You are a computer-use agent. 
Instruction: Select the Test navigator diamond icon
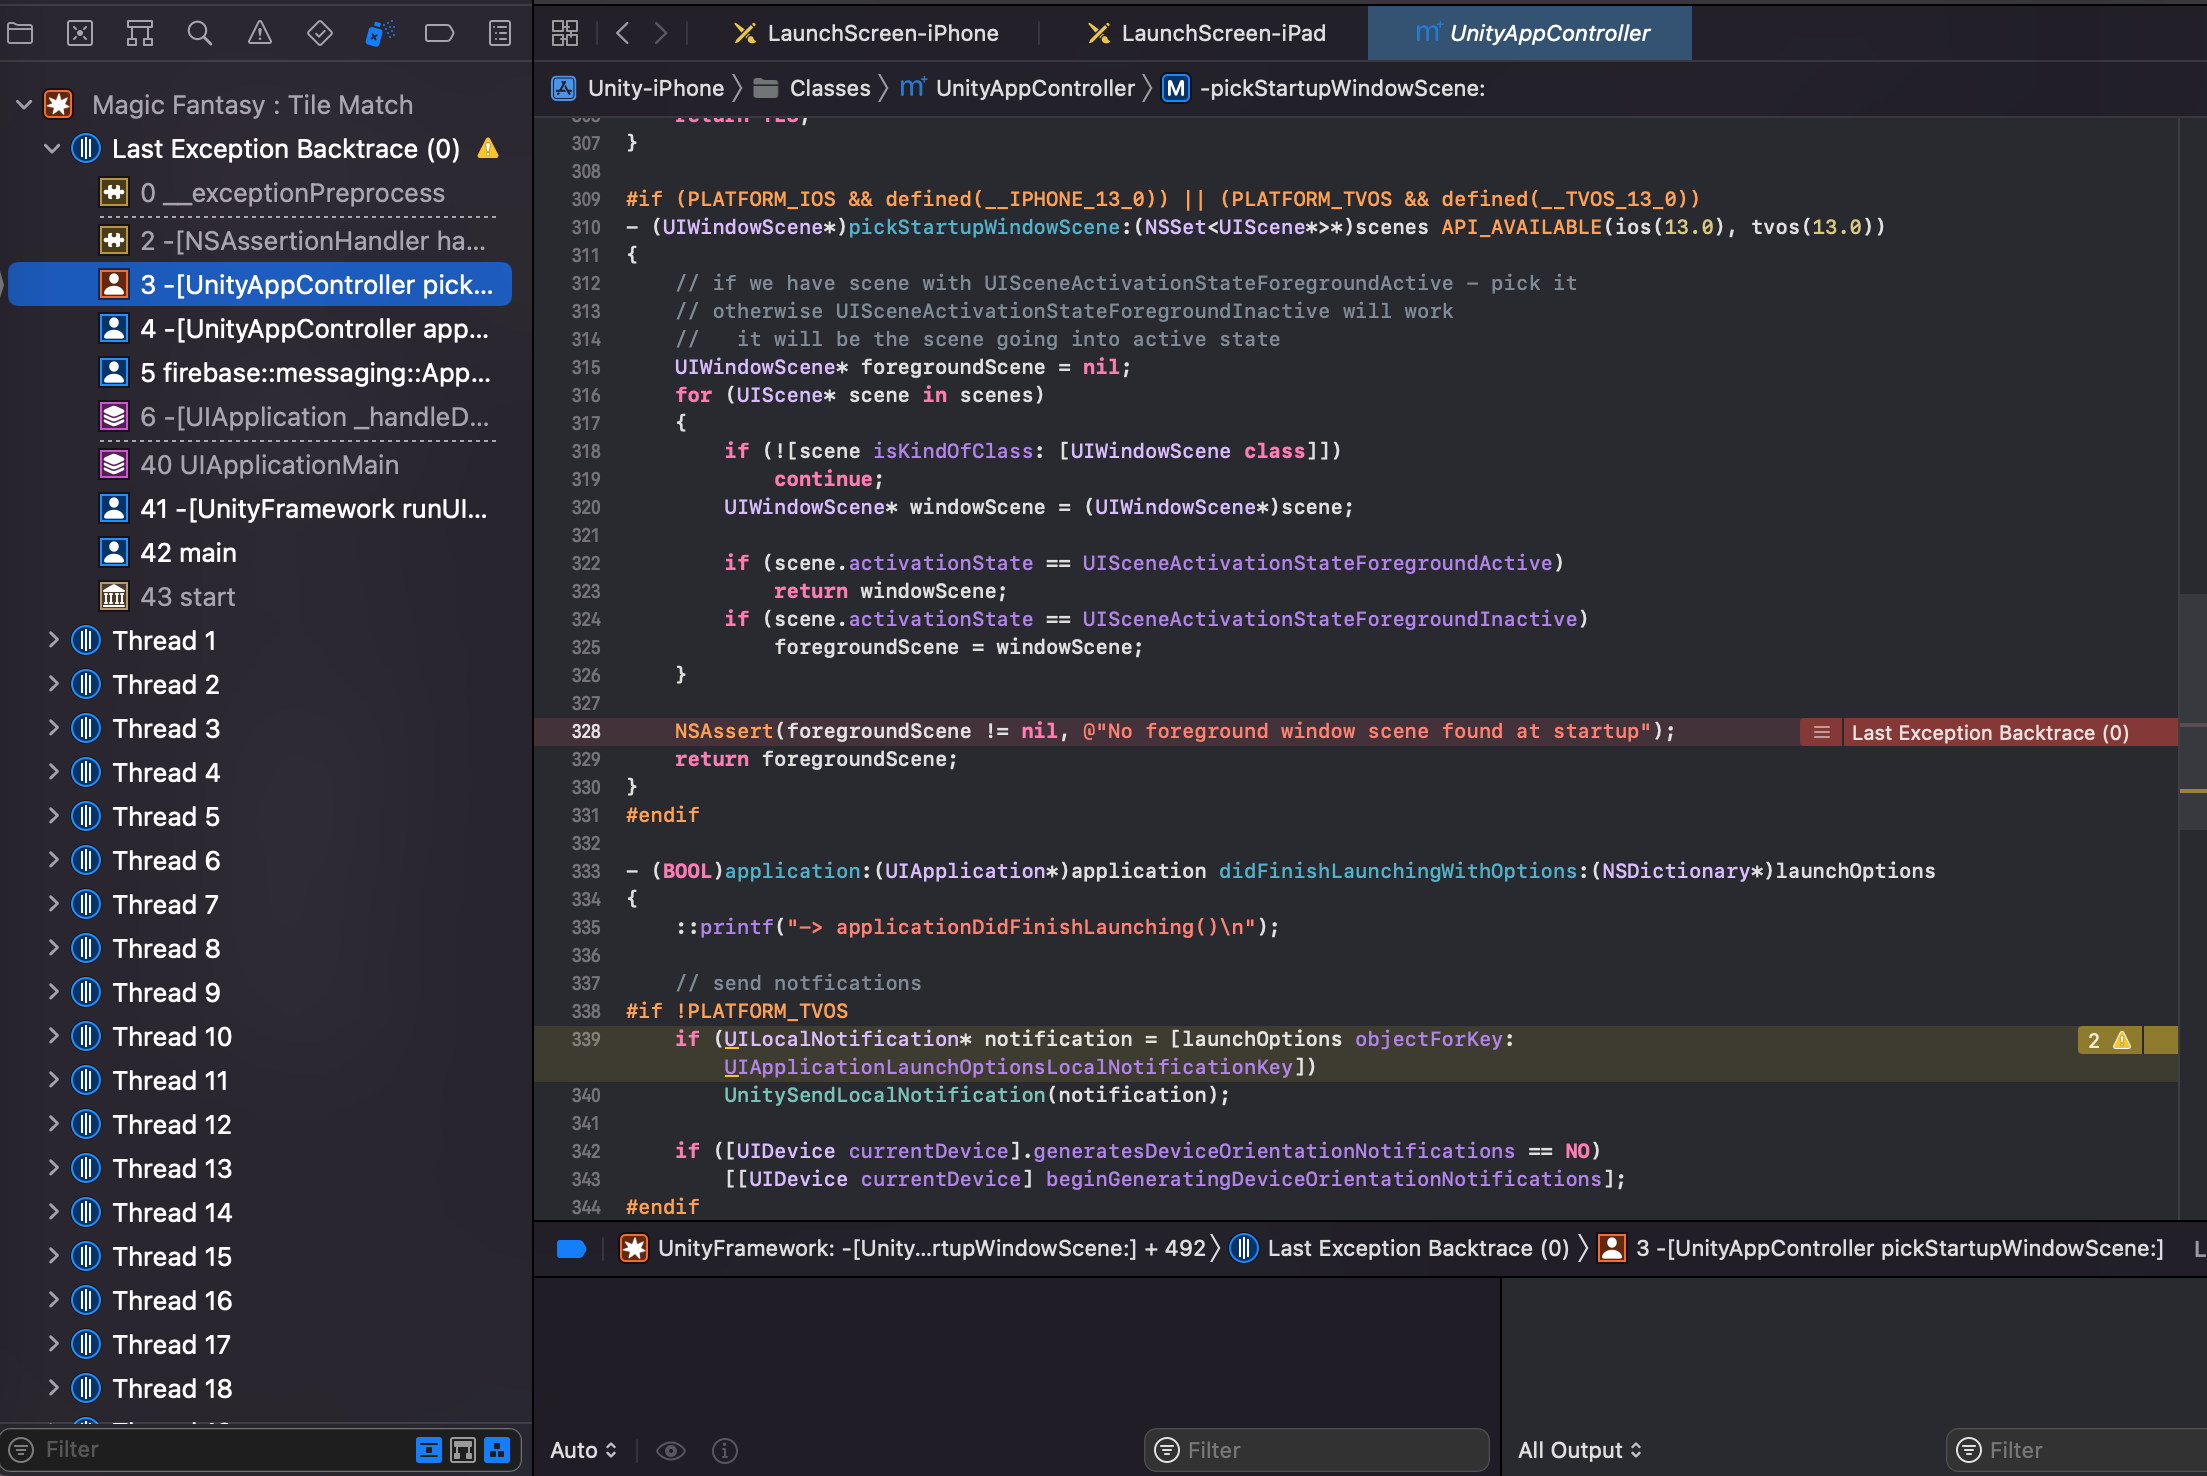(320, 33)
